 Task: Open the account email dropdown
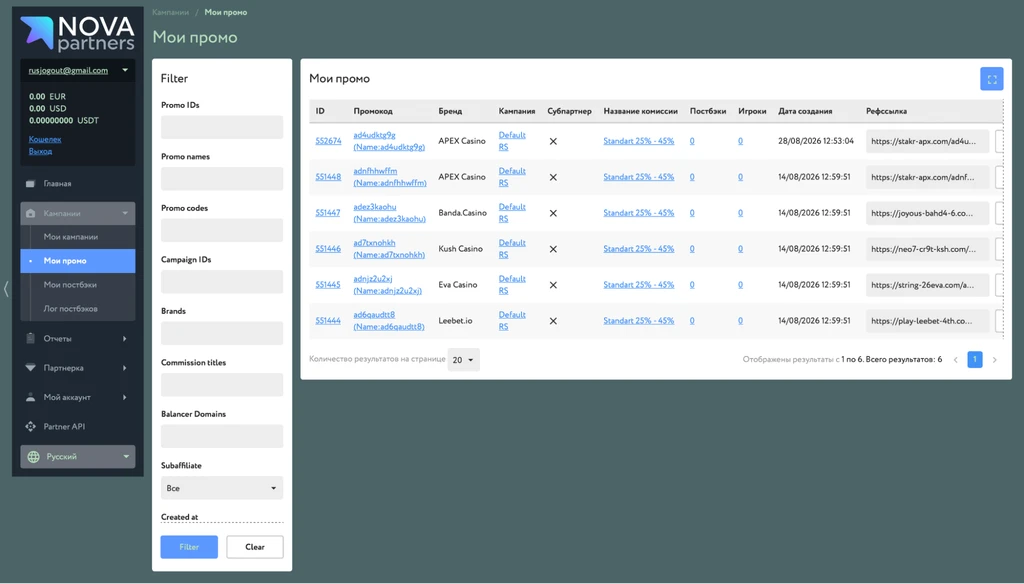[125, 70]
